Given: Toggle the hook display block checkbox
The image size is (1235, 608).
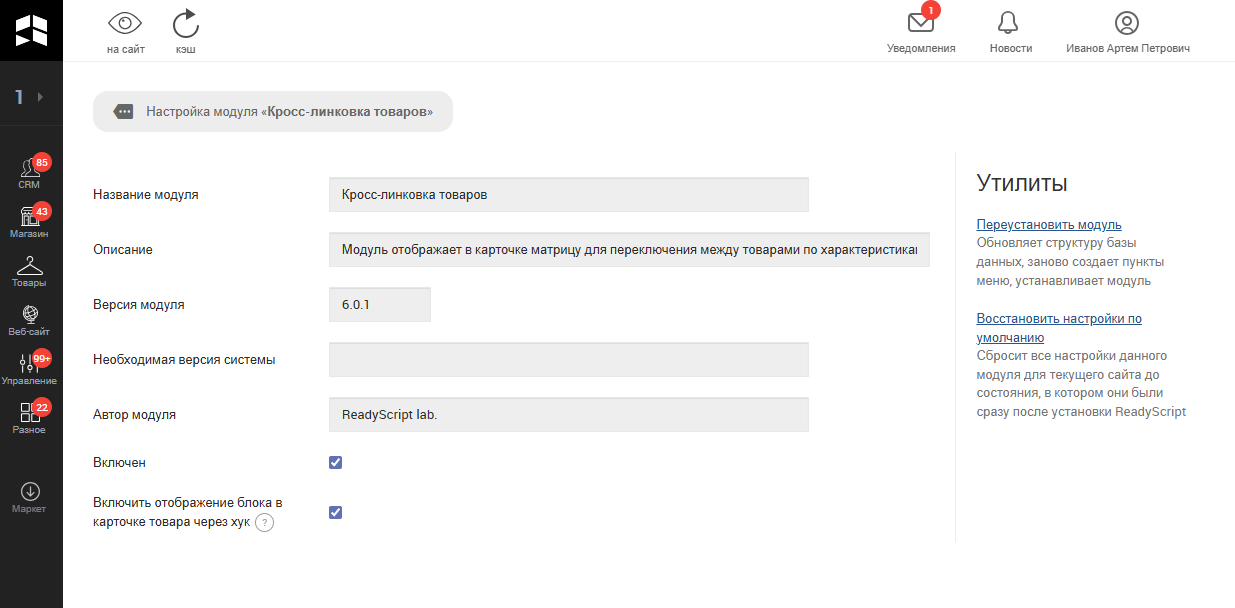Looking at the screenshot, I should pyautogui.click(x=336, y=512).
